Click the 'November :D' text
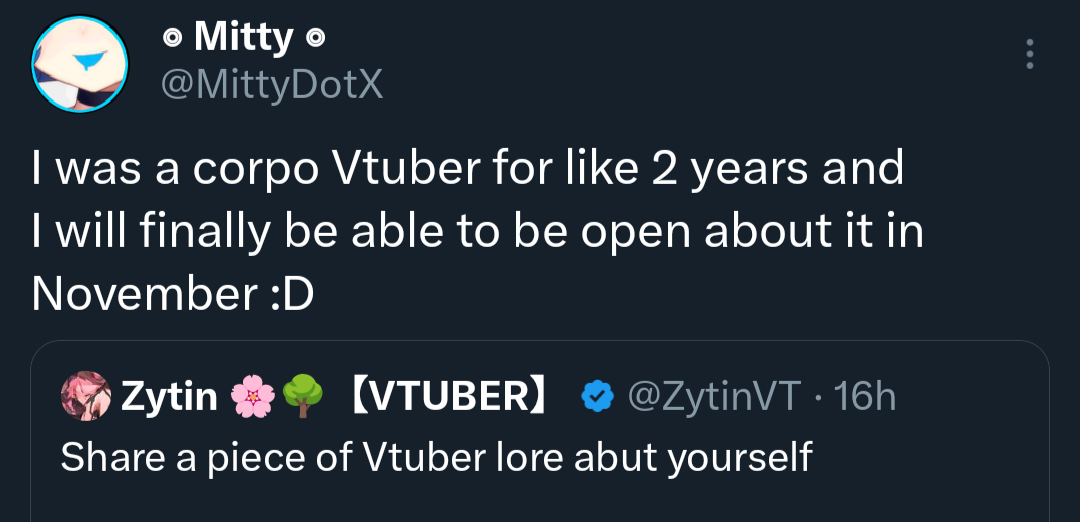Image resolution: width=1080 pixels, height=522 pixels. coord(172,295)
